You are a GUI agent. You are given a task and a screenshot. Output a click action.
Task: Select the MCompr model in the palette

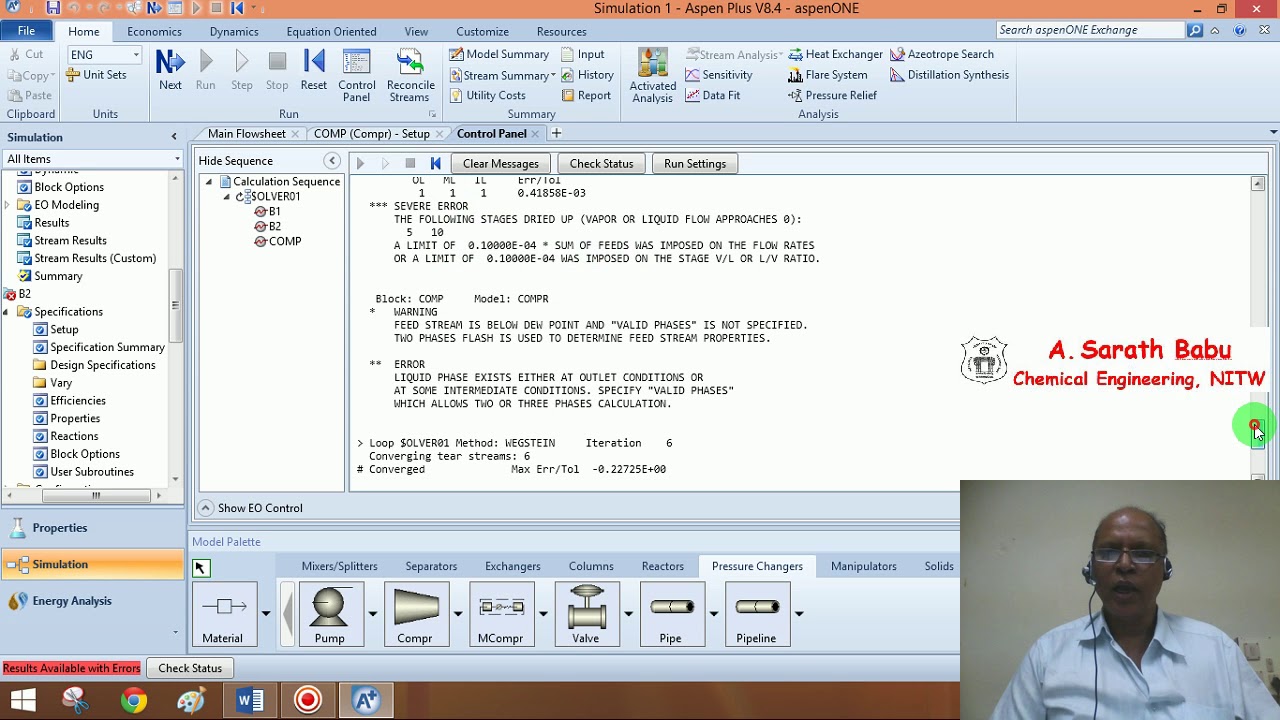point(500,614)
